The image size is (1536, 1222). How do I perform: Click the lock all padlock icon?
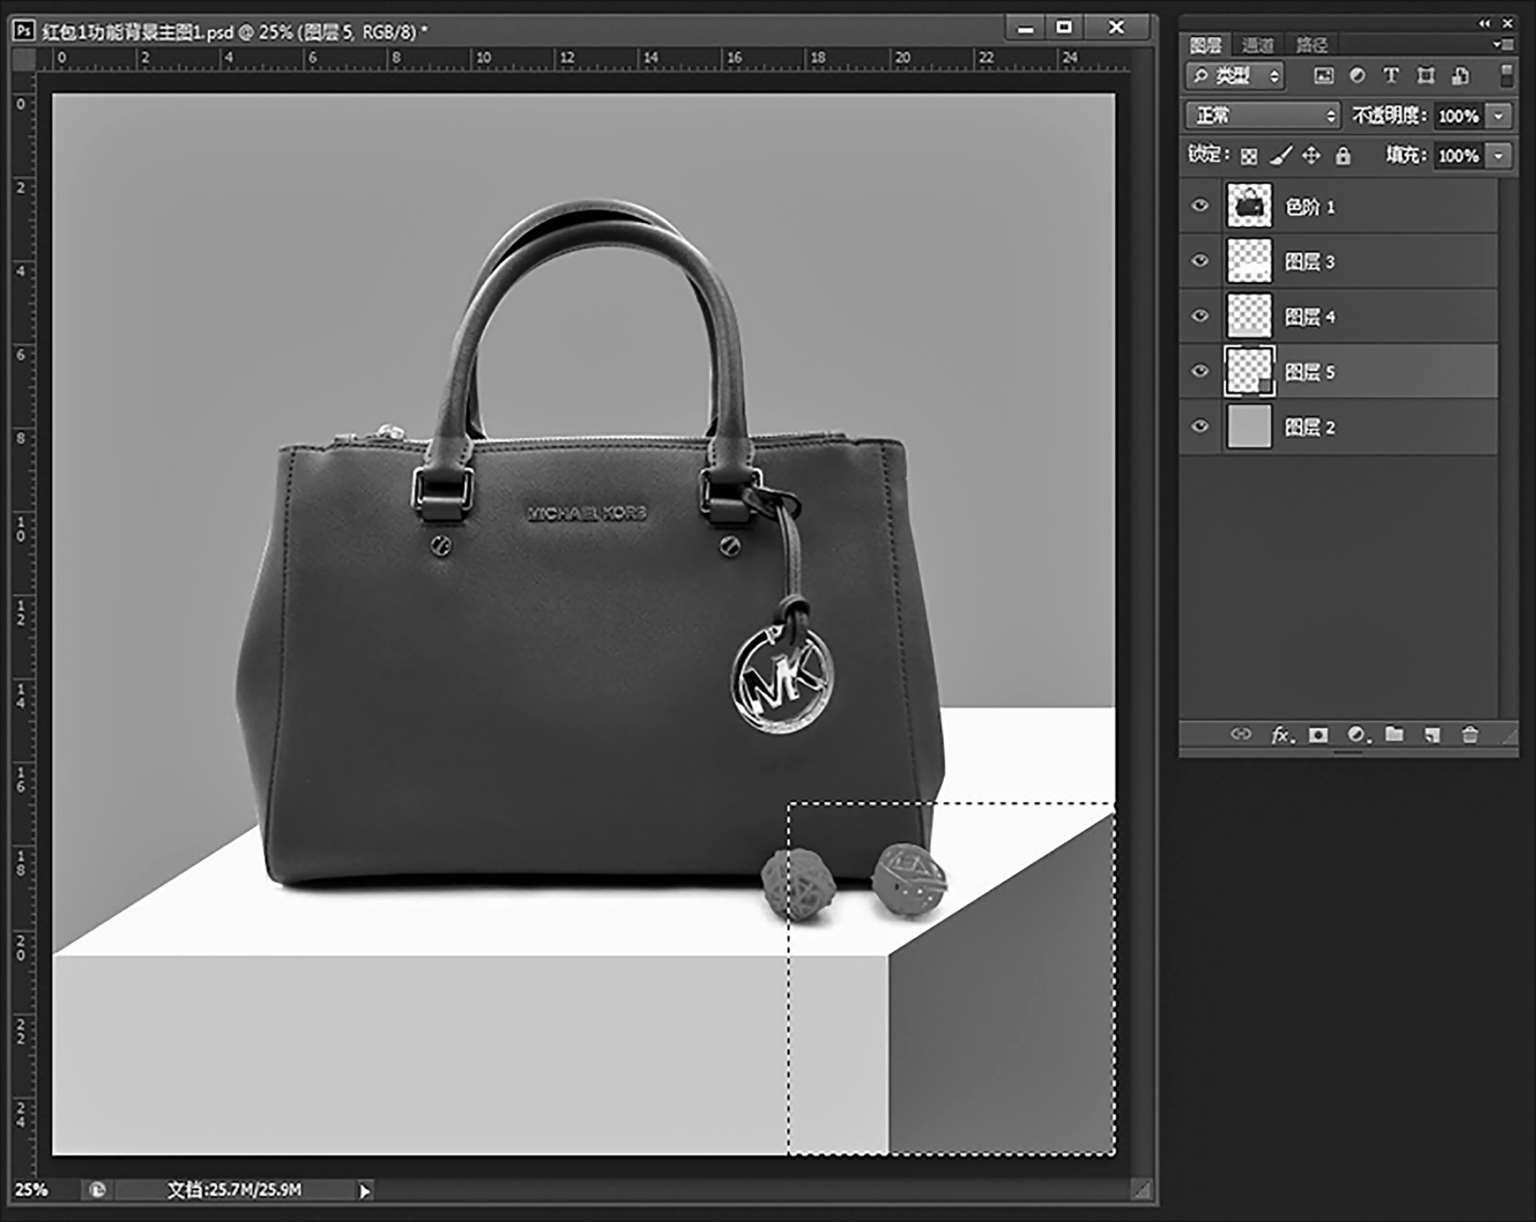pyautogui.click(x=1343, y=155)
